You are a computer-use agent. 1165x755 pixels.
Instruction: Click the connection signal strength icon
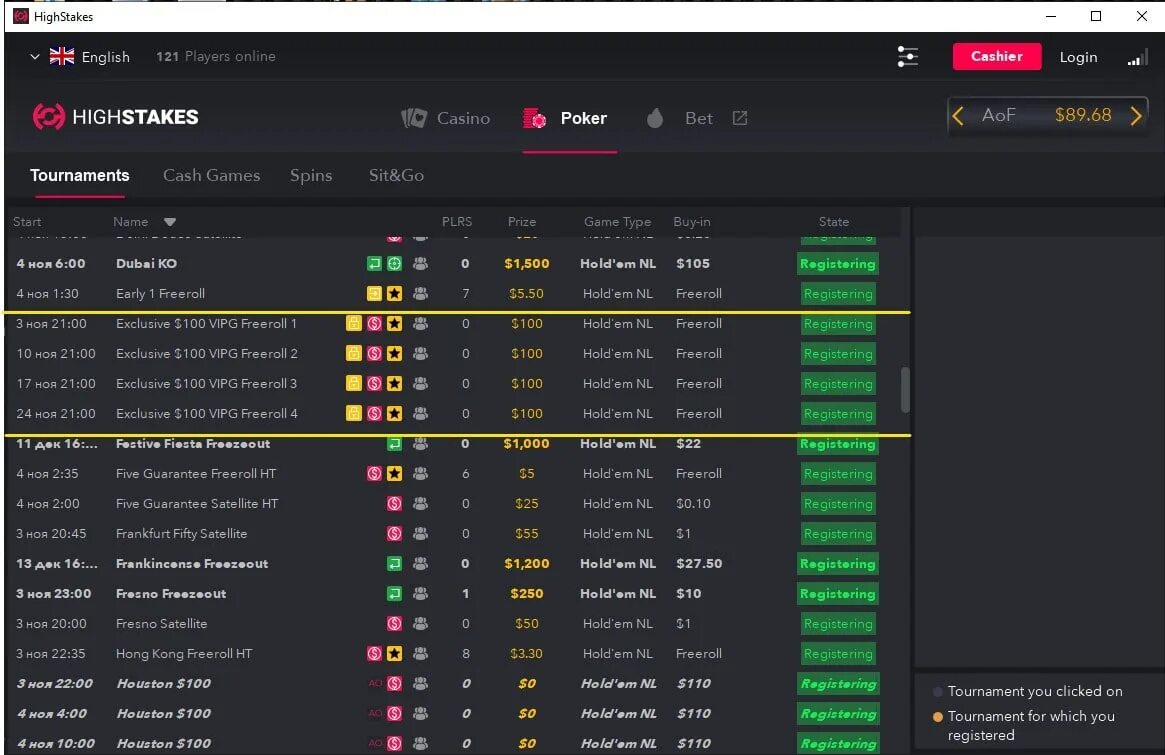pyautogui.click(x=1138, y=57)
